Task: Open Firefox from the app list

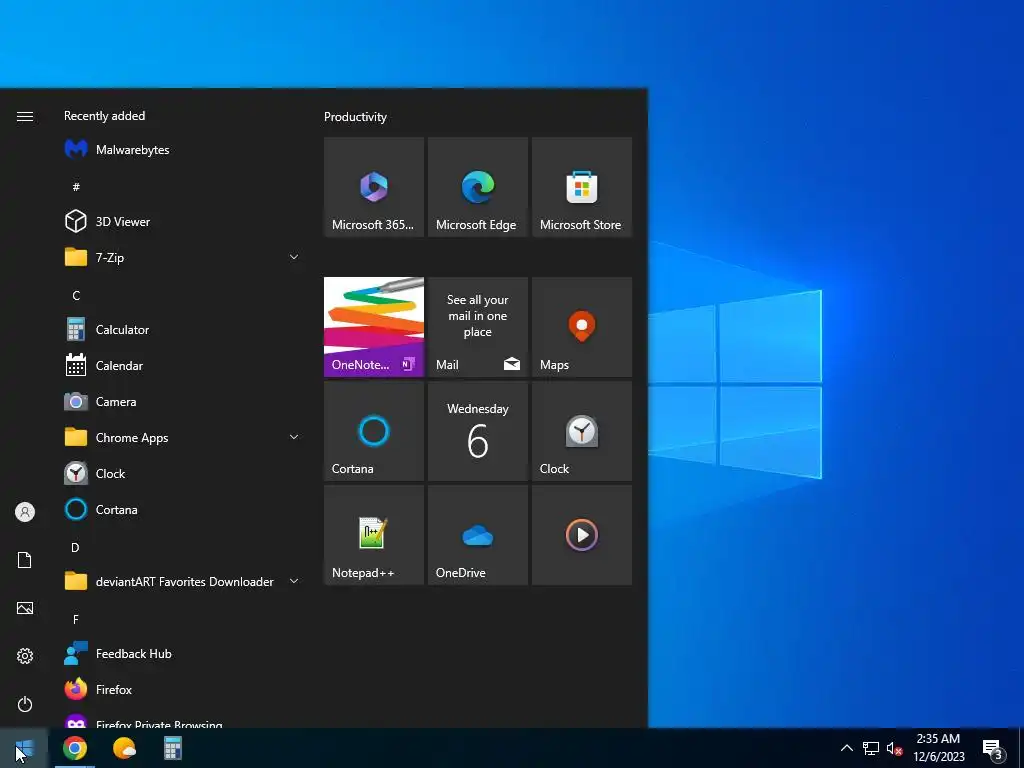Action: point(182,690)
